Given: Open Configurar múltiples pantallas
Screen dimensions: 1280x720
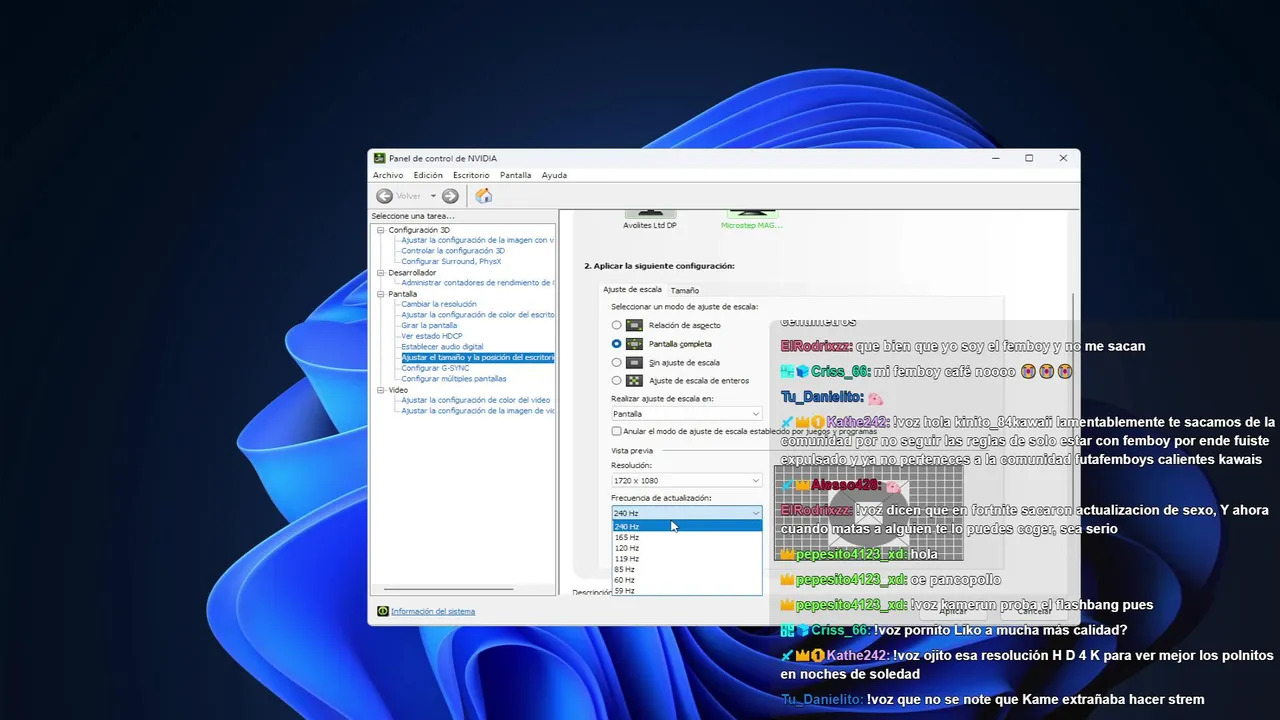Looking at the screenshot, I should point(454,379).
